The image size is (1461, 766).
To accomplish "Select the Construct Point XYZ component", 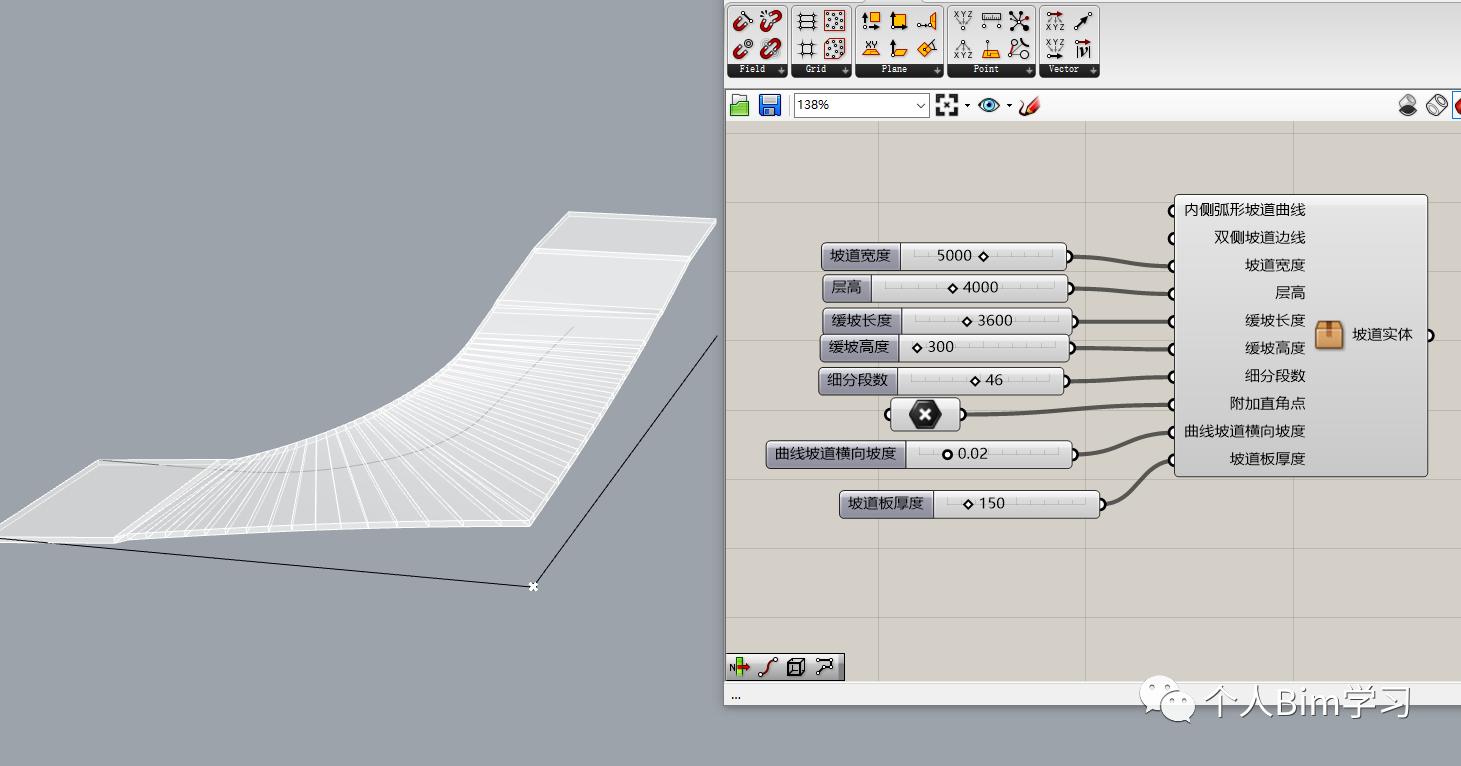I will [963, 20].
